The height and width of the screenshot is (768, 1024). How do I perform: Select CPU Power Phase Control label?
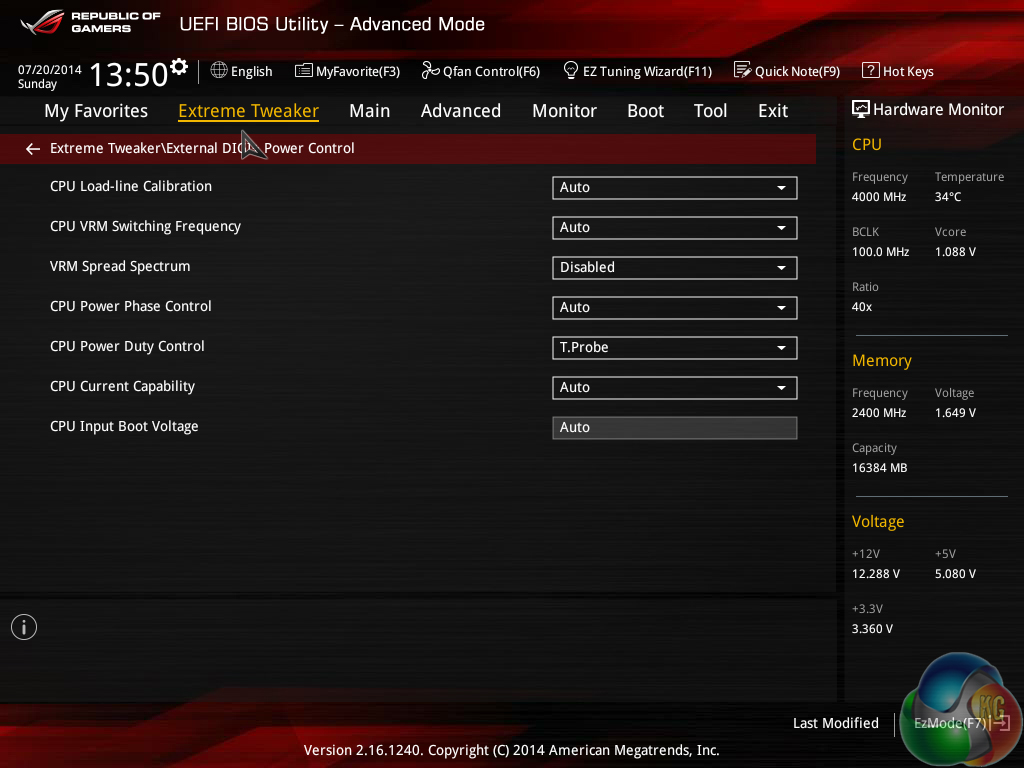131,306
